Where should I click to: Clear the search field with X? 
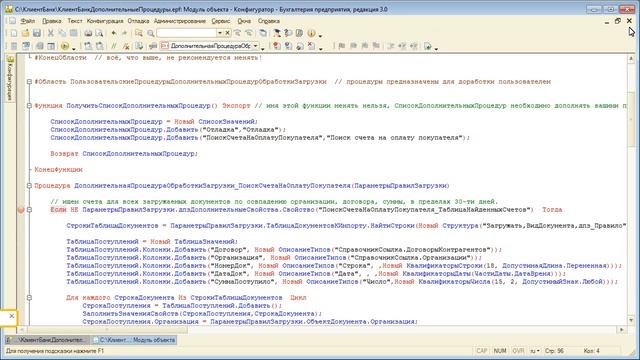click(227, 33)
